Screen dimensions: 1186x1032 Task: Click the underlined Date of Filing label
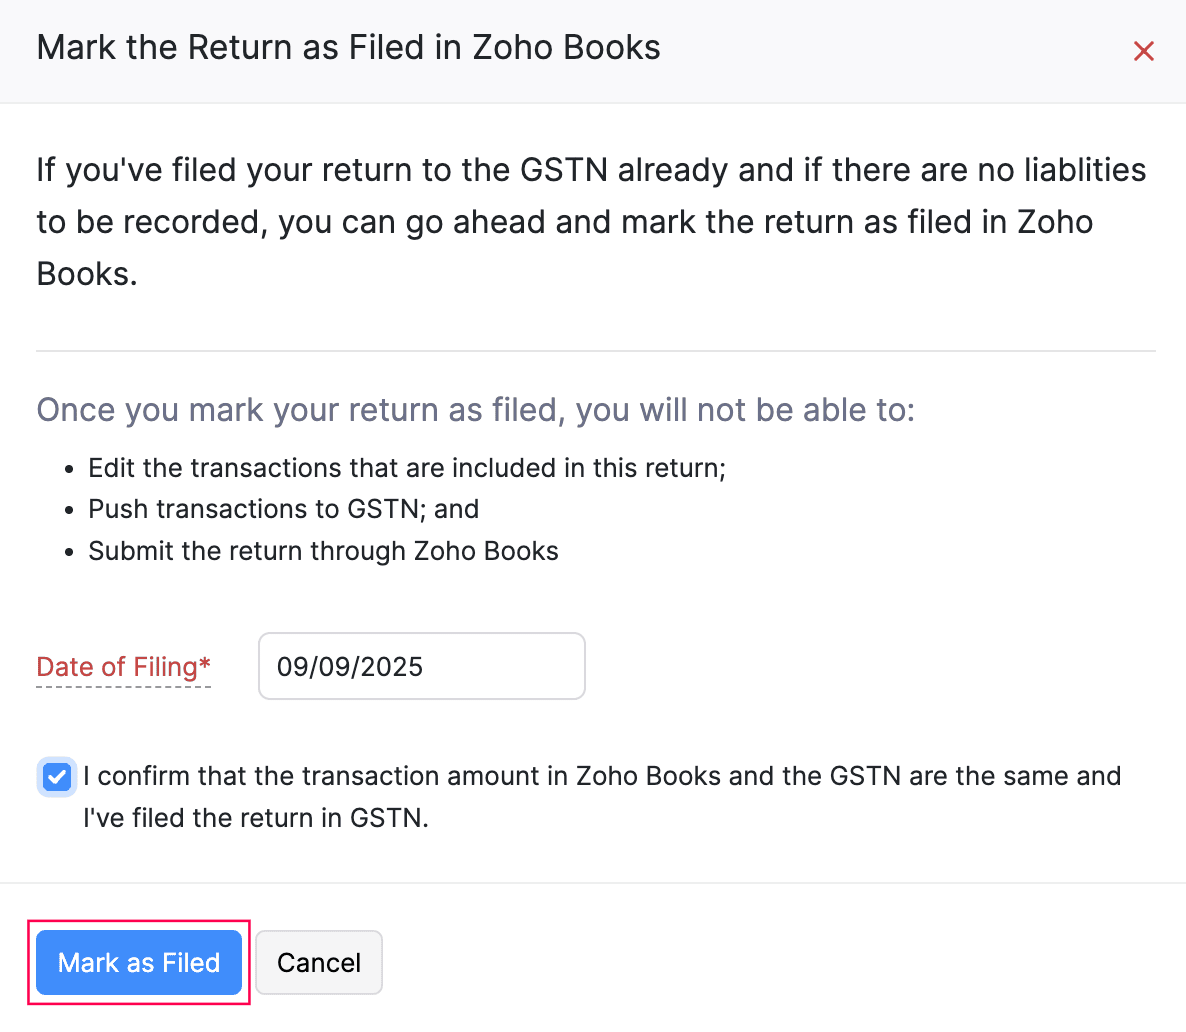116,667
